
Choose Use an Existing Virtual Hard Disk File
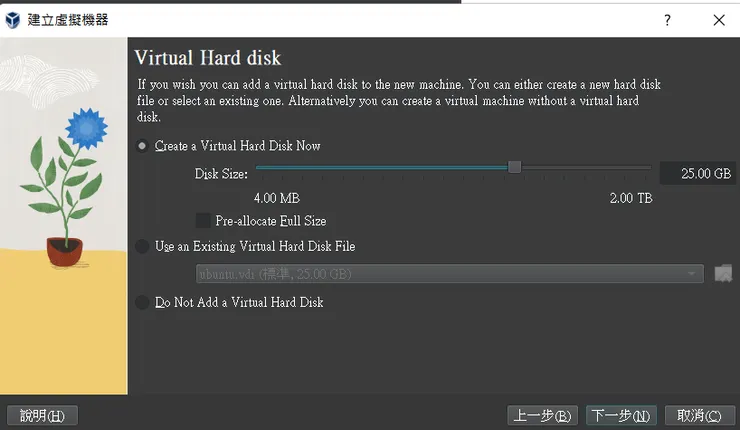point(142,246)
